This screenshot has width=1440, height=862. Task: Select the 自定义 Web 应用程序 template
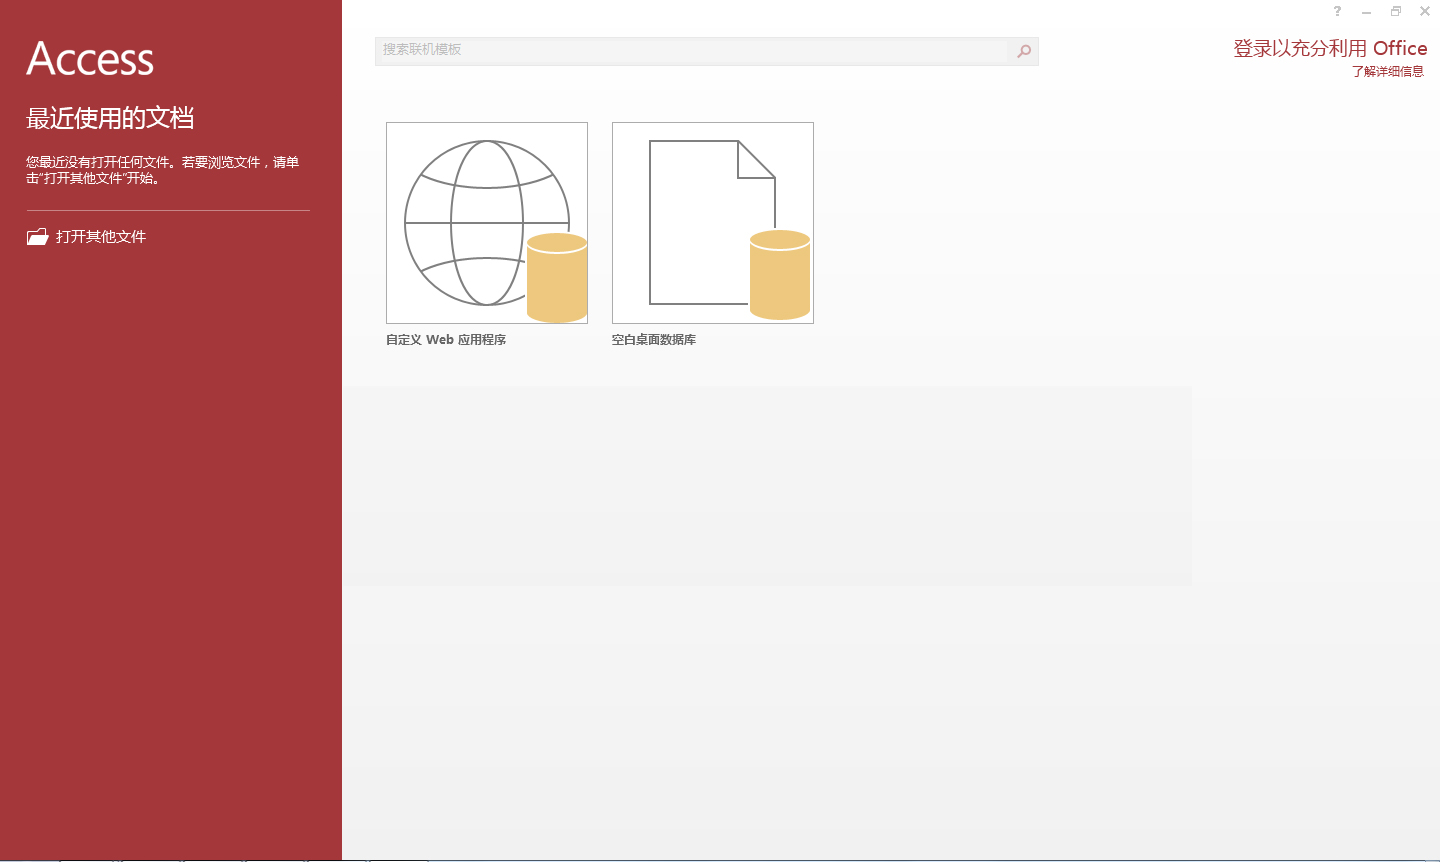pos(486,222)
